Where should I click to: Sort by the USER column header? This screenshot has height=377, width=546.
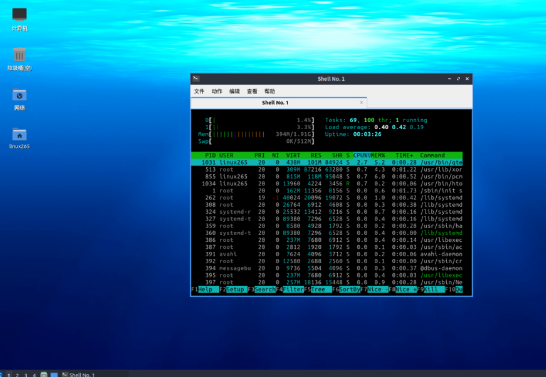(x=226, y=155)
